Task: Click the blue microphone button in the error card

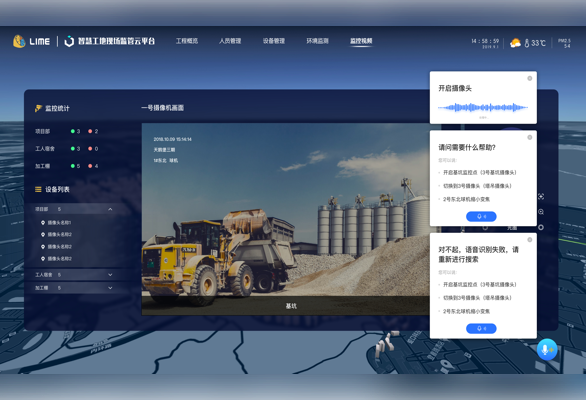Action: click(x=481, y=329)
